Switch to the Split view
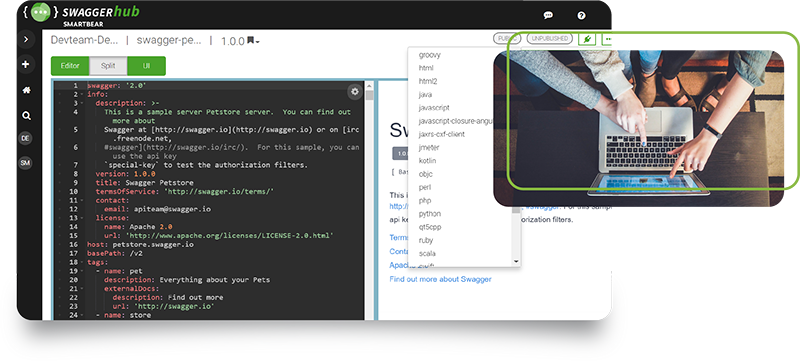Screen dimensions: 800x361 coord(108,66)
